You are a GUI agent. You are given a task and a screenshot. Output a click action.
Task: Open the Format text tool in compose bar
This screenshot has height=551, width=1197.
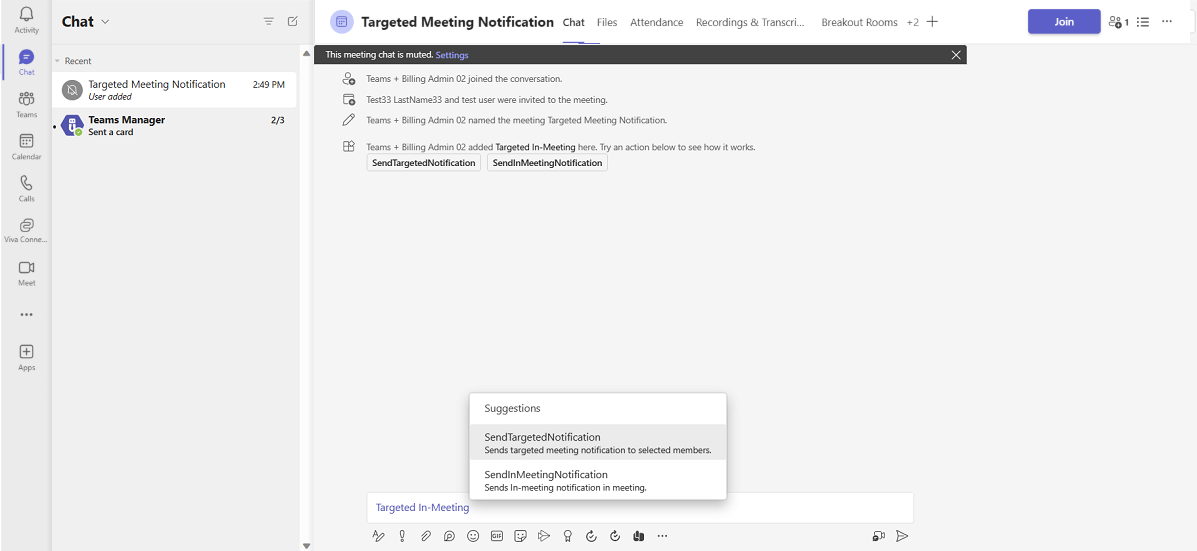[378, 536]
